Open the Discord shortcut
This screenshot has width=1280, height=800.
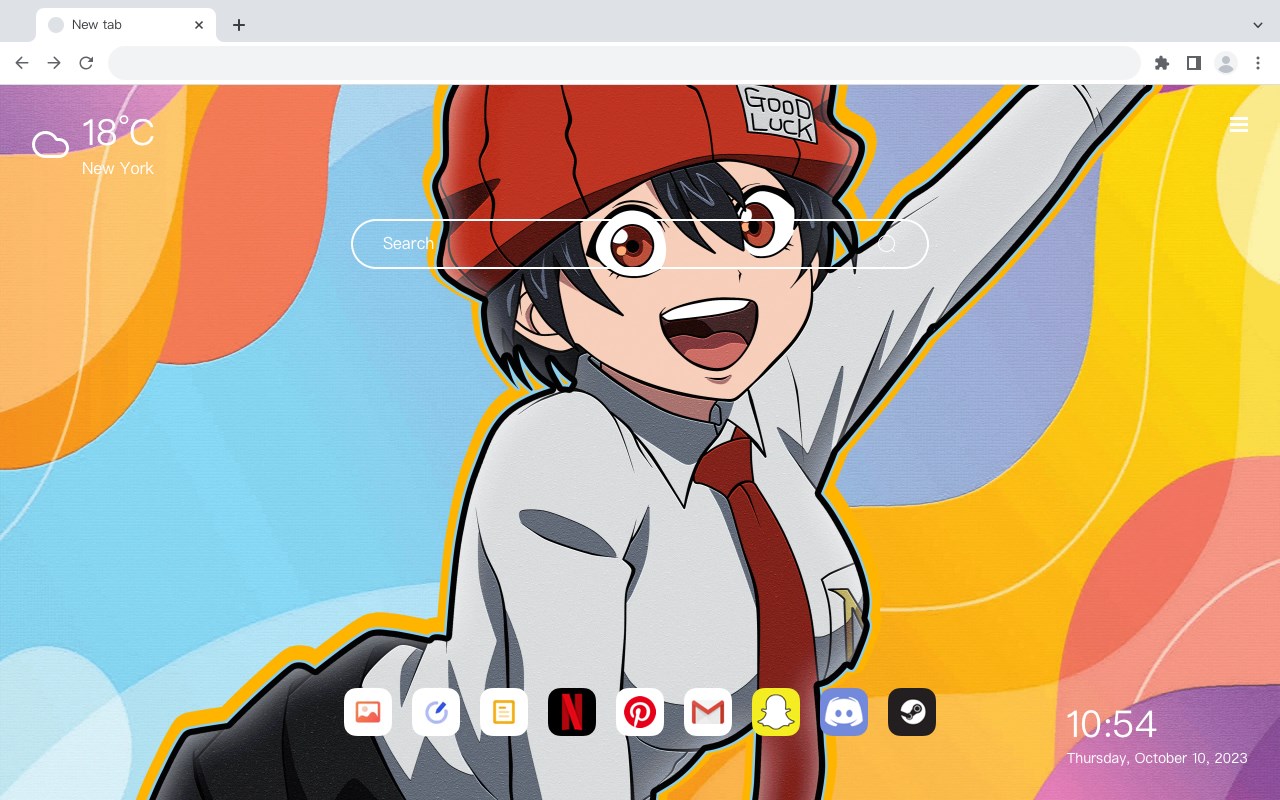[844, 712]
